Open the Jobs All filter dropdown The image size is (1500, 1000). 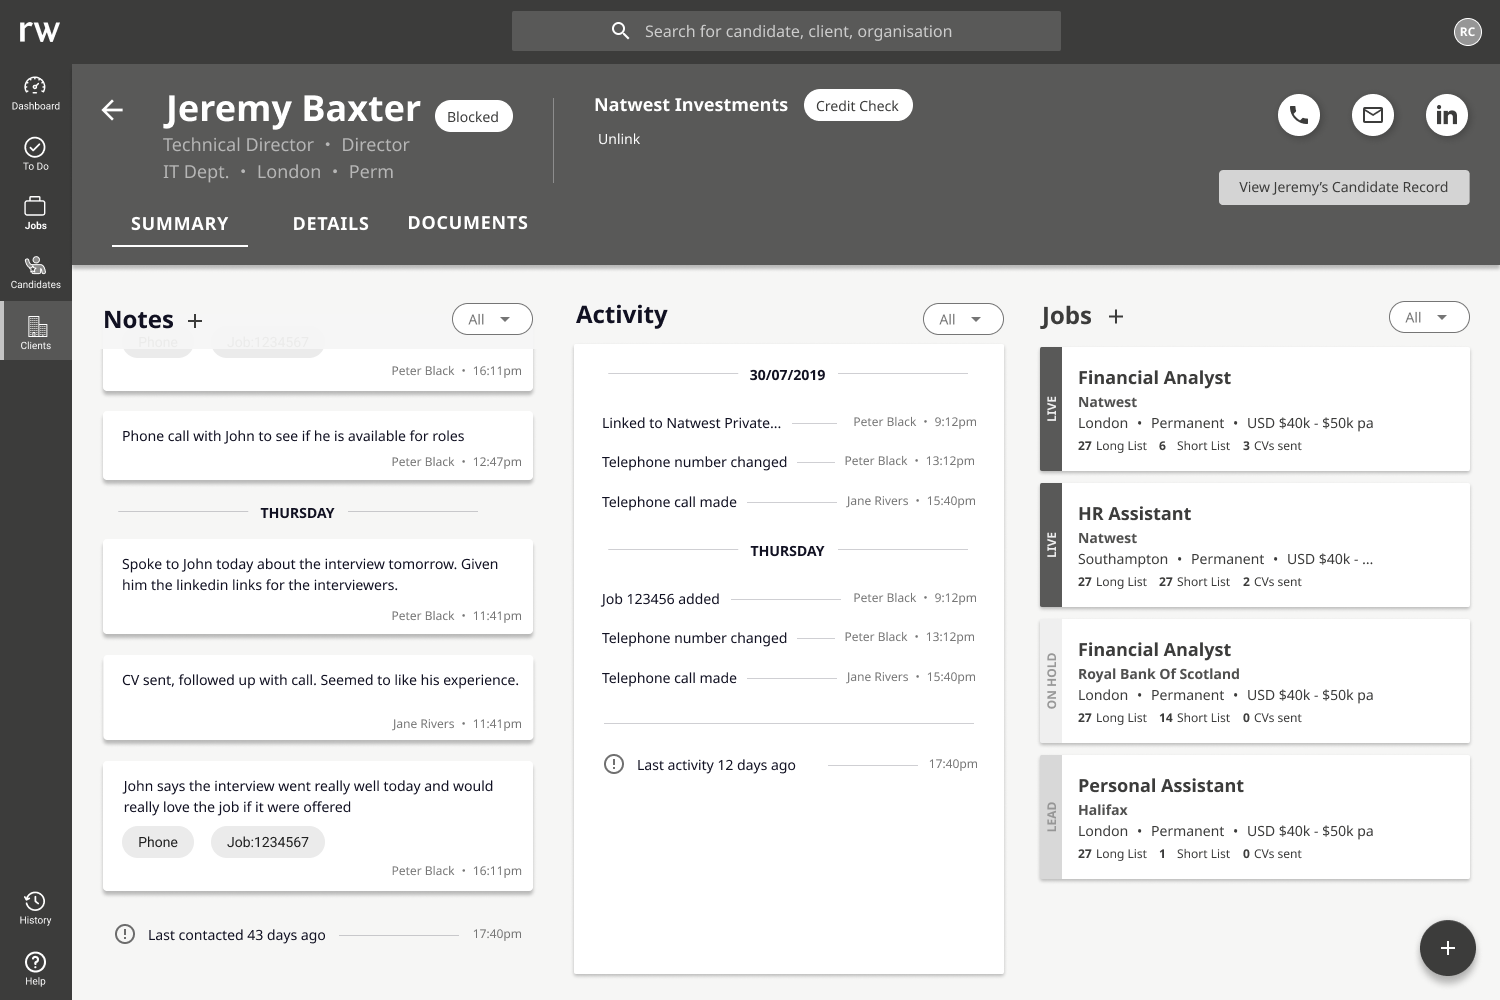[1429, 317]
